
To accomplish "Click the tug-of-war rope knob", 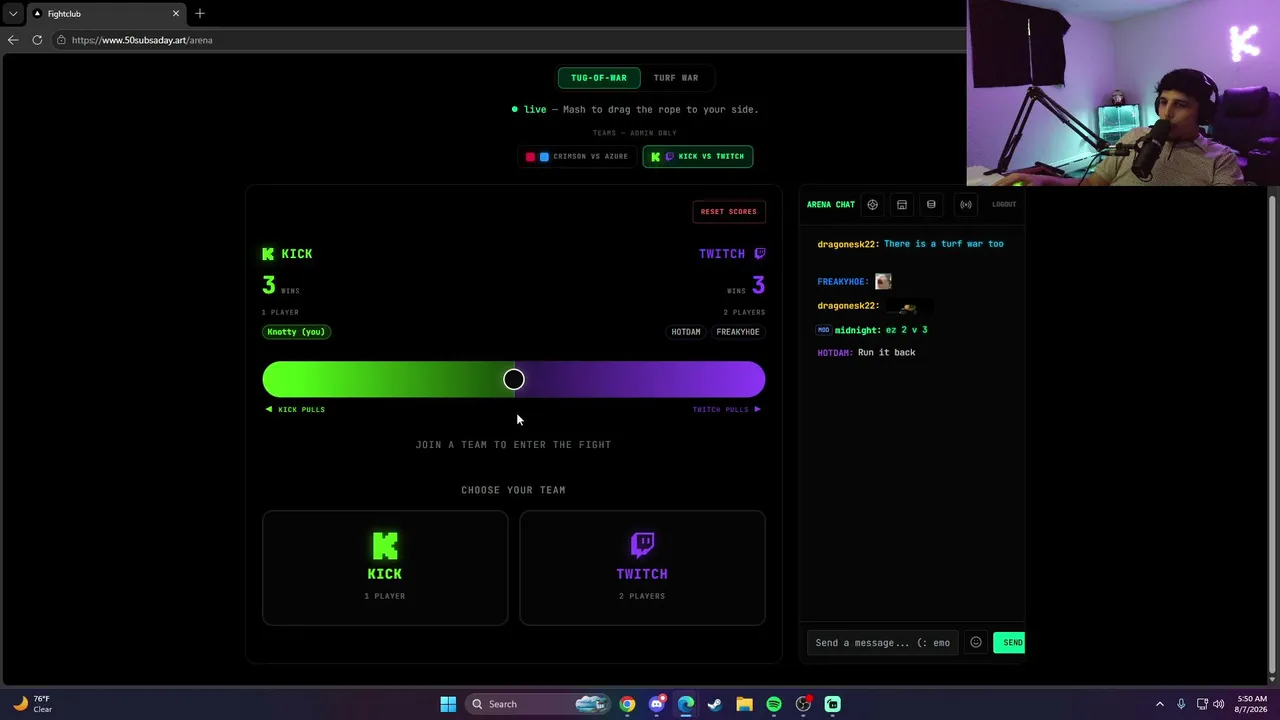I will point(514,379).
